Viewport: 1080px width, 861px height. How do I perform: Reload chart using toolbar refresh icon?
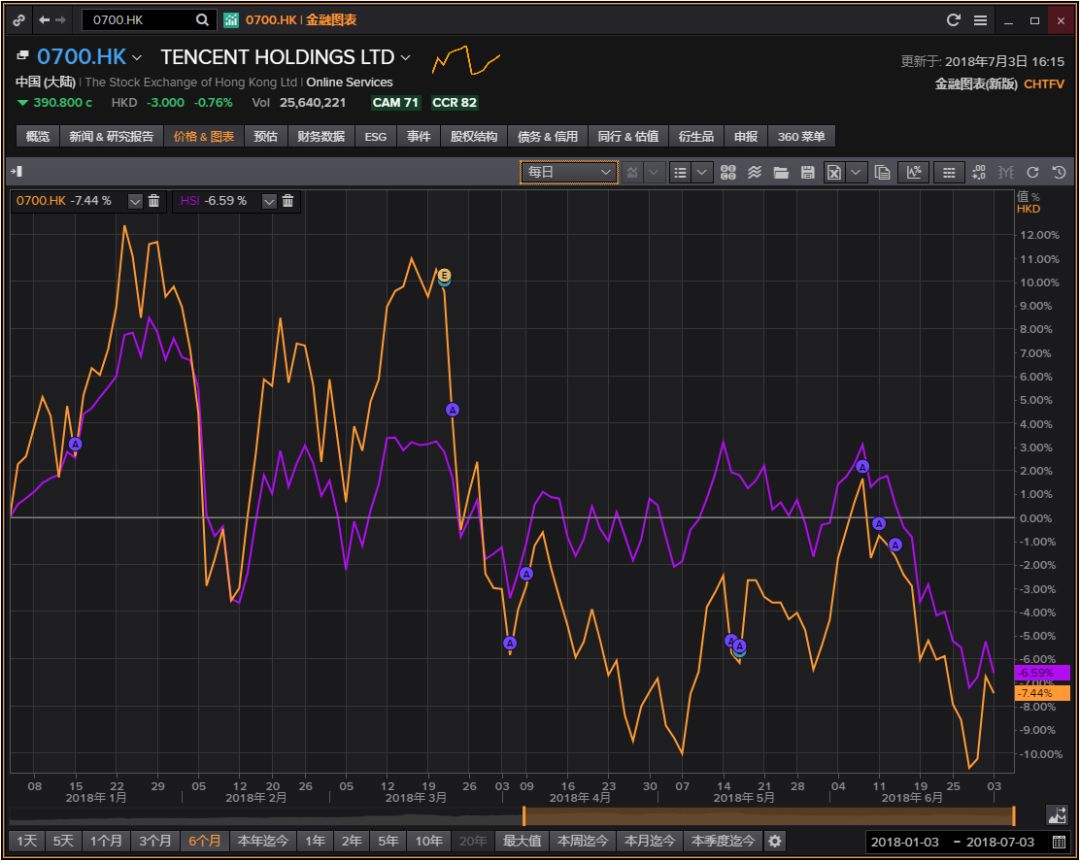pos(1032,172)
